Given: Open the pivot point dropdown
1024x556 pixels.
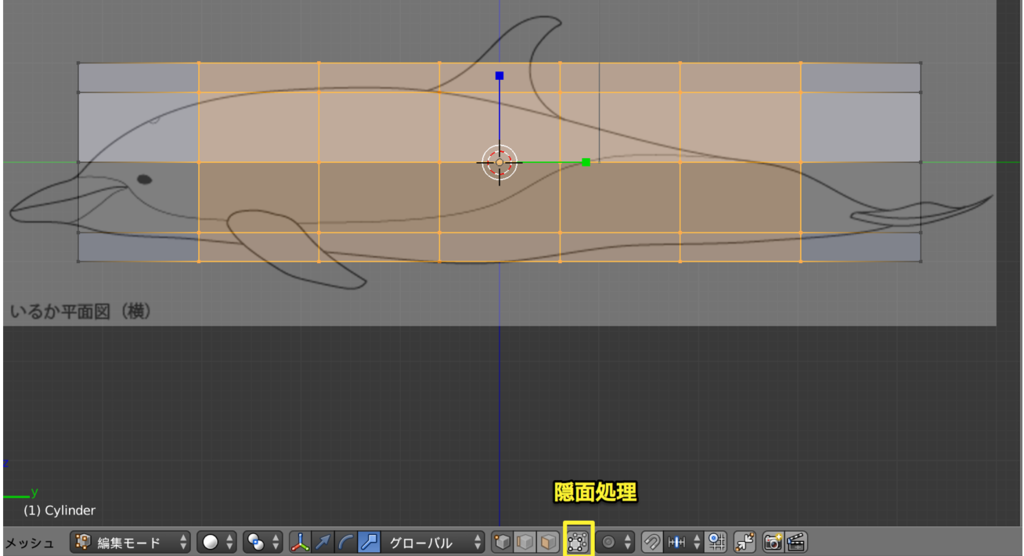Looking at the screenshot, I should [x=263, y=542].
